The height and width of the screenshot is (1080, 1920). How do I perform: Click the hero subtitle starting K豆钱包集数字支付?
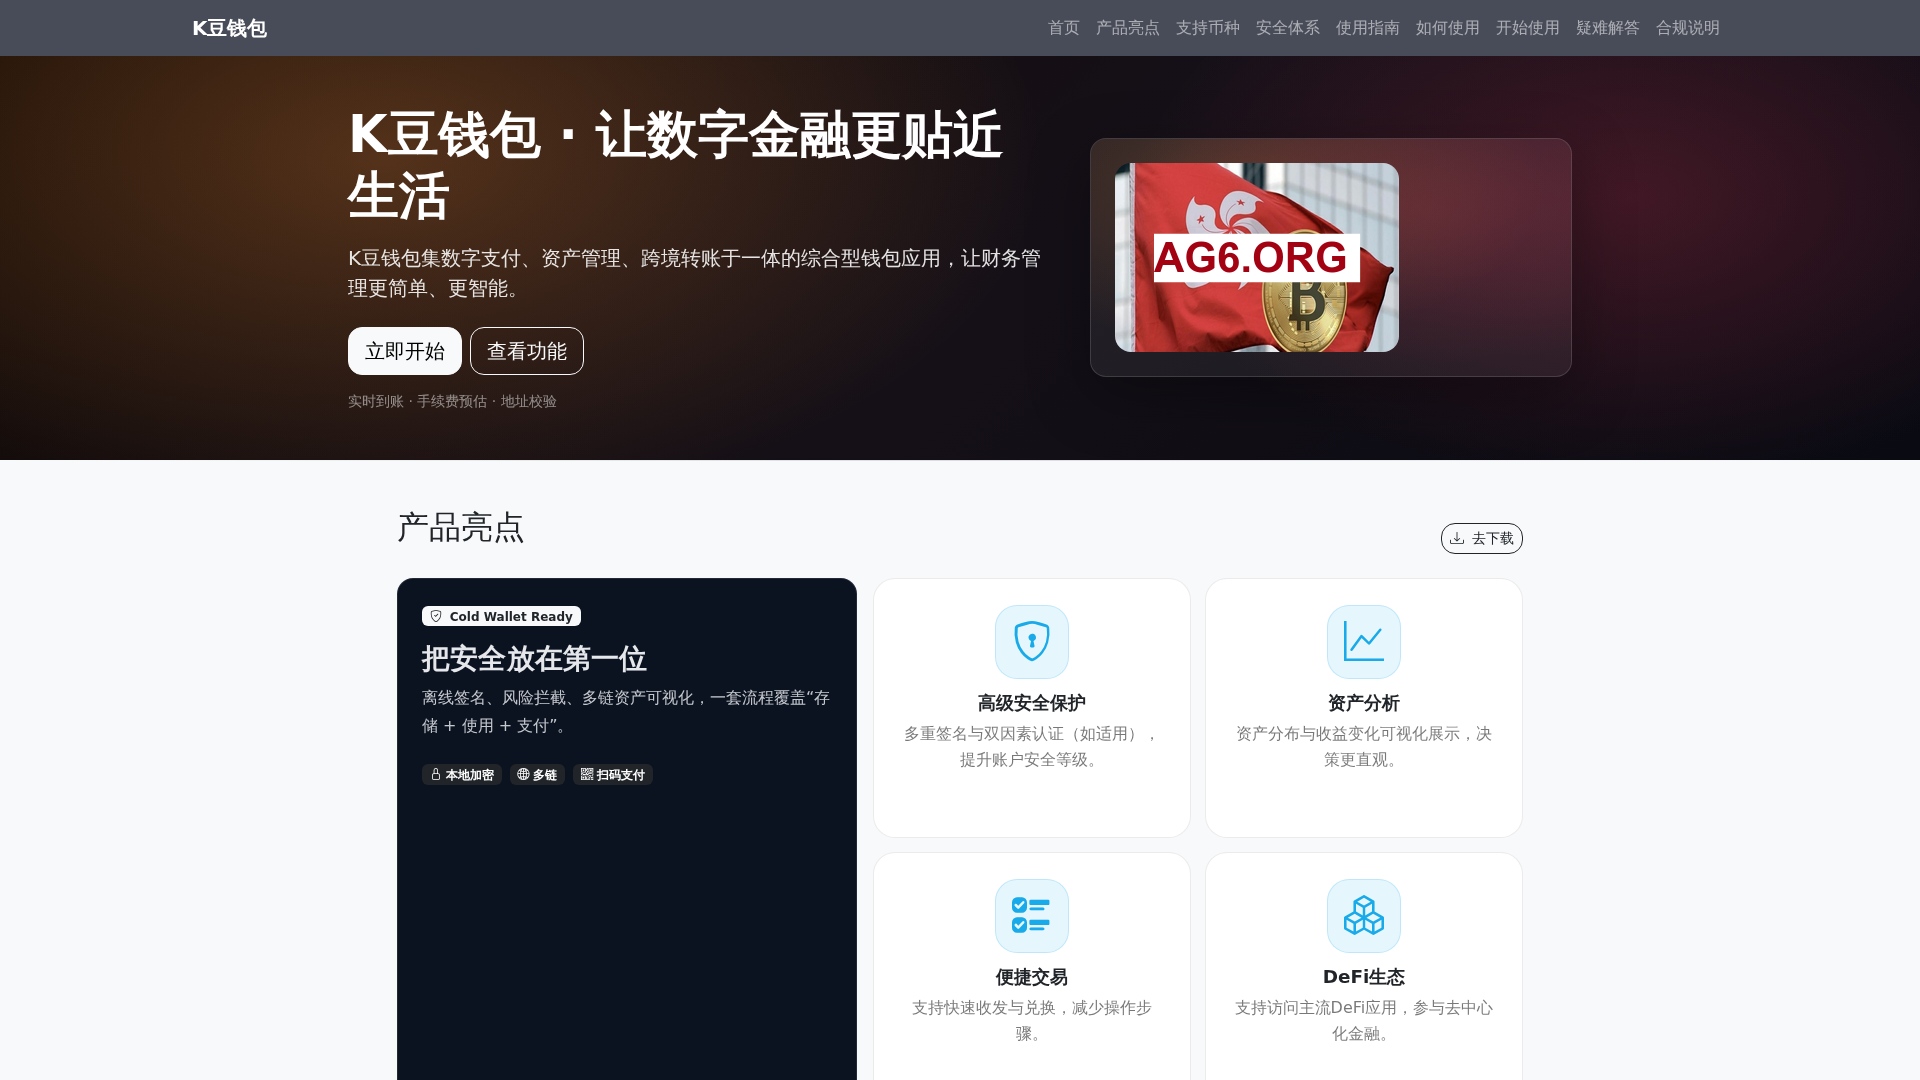click(x=694, y=273)
